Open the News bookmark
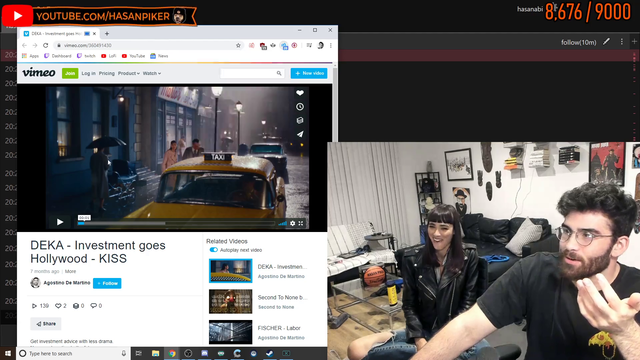The width and height of the screenshot is (640, 360). pos(159,56)
